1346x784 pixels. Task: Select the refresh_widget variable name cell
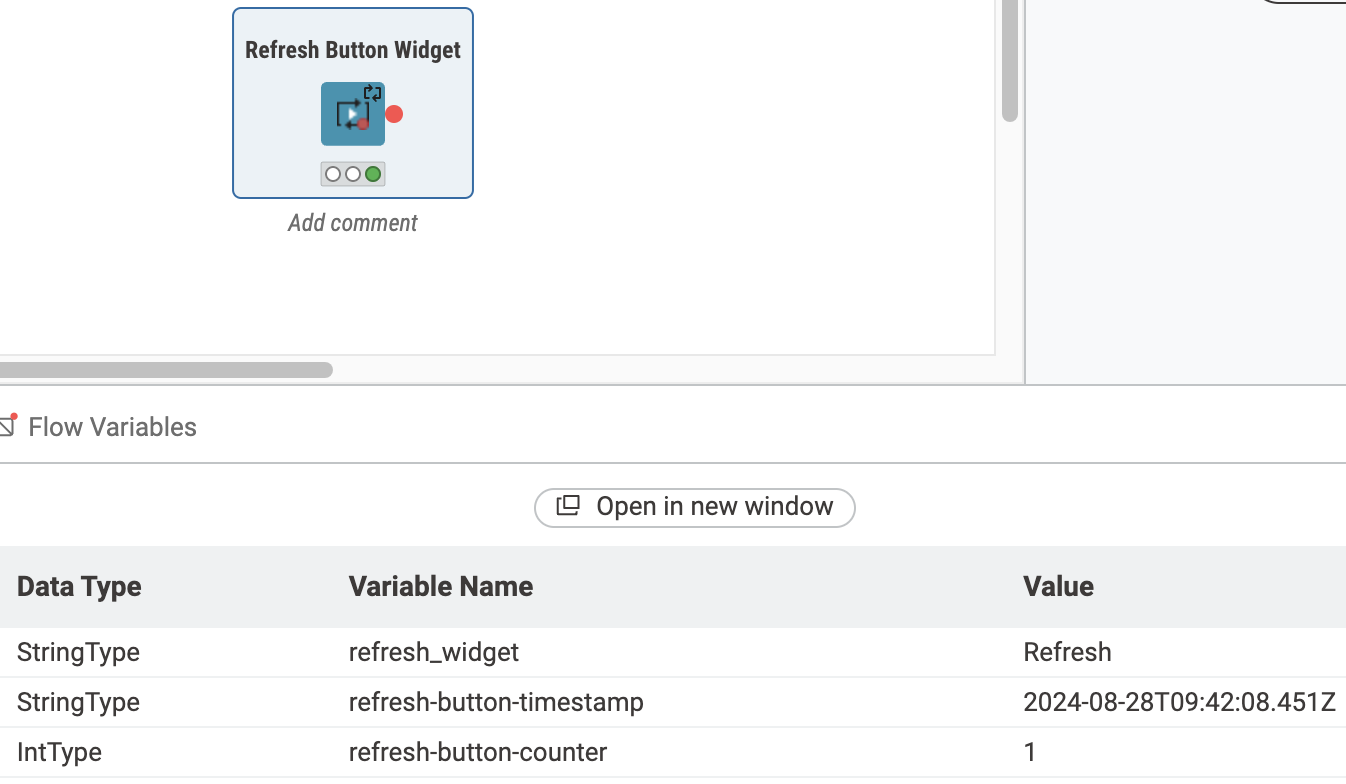(x=433, y=652)
